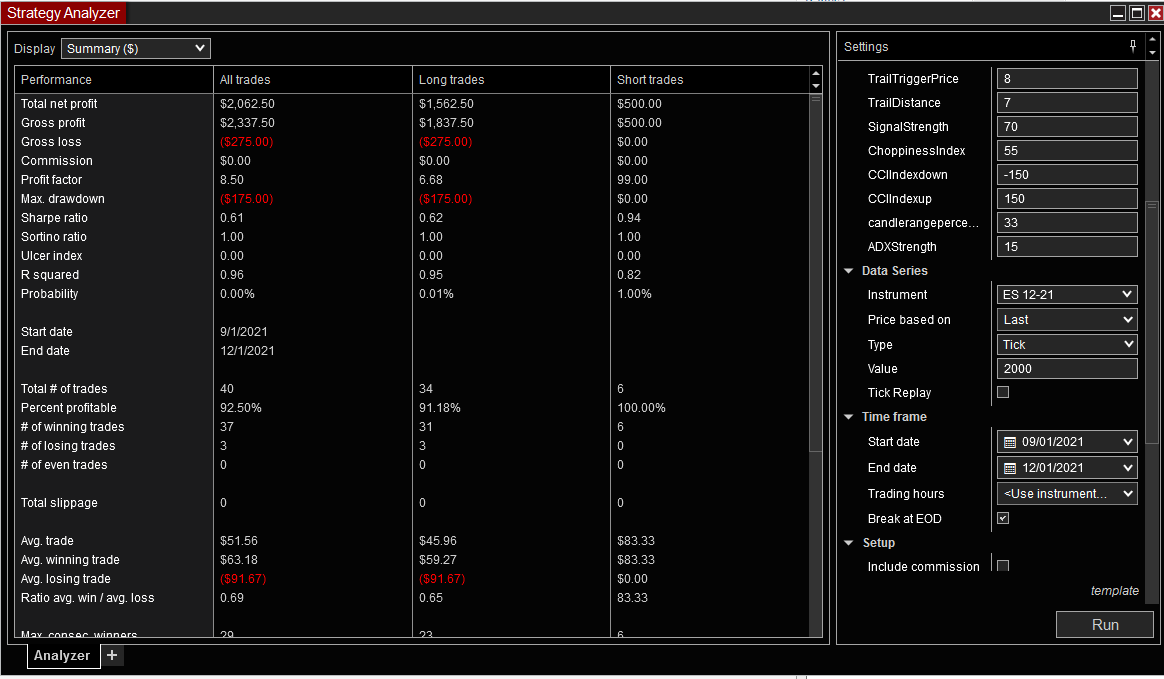The image size is (1164, 679).
Task: Click the Settings panel scroll up arrow
Action: point(1151,39)
